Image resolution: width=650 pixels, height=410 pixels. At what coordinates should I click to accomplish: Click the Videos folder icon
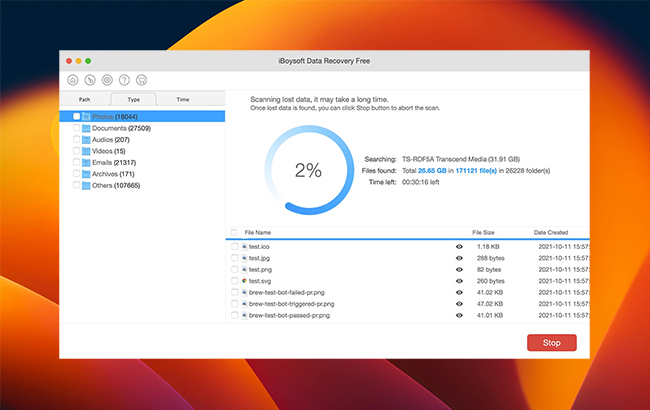86,151
